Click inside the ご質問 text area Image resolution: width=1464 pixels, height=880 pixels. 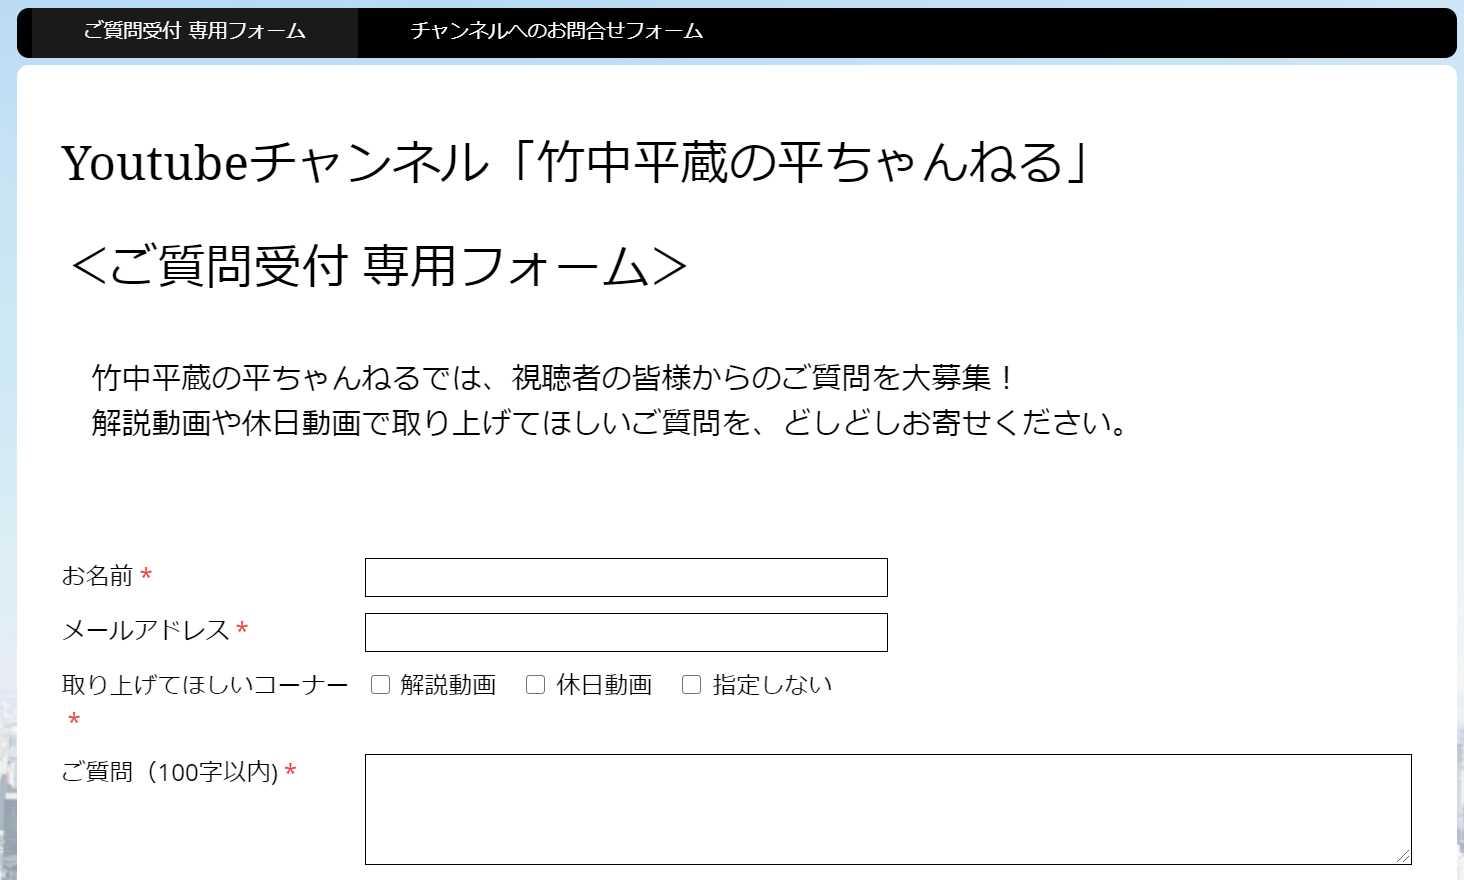[x=887, y=808]
